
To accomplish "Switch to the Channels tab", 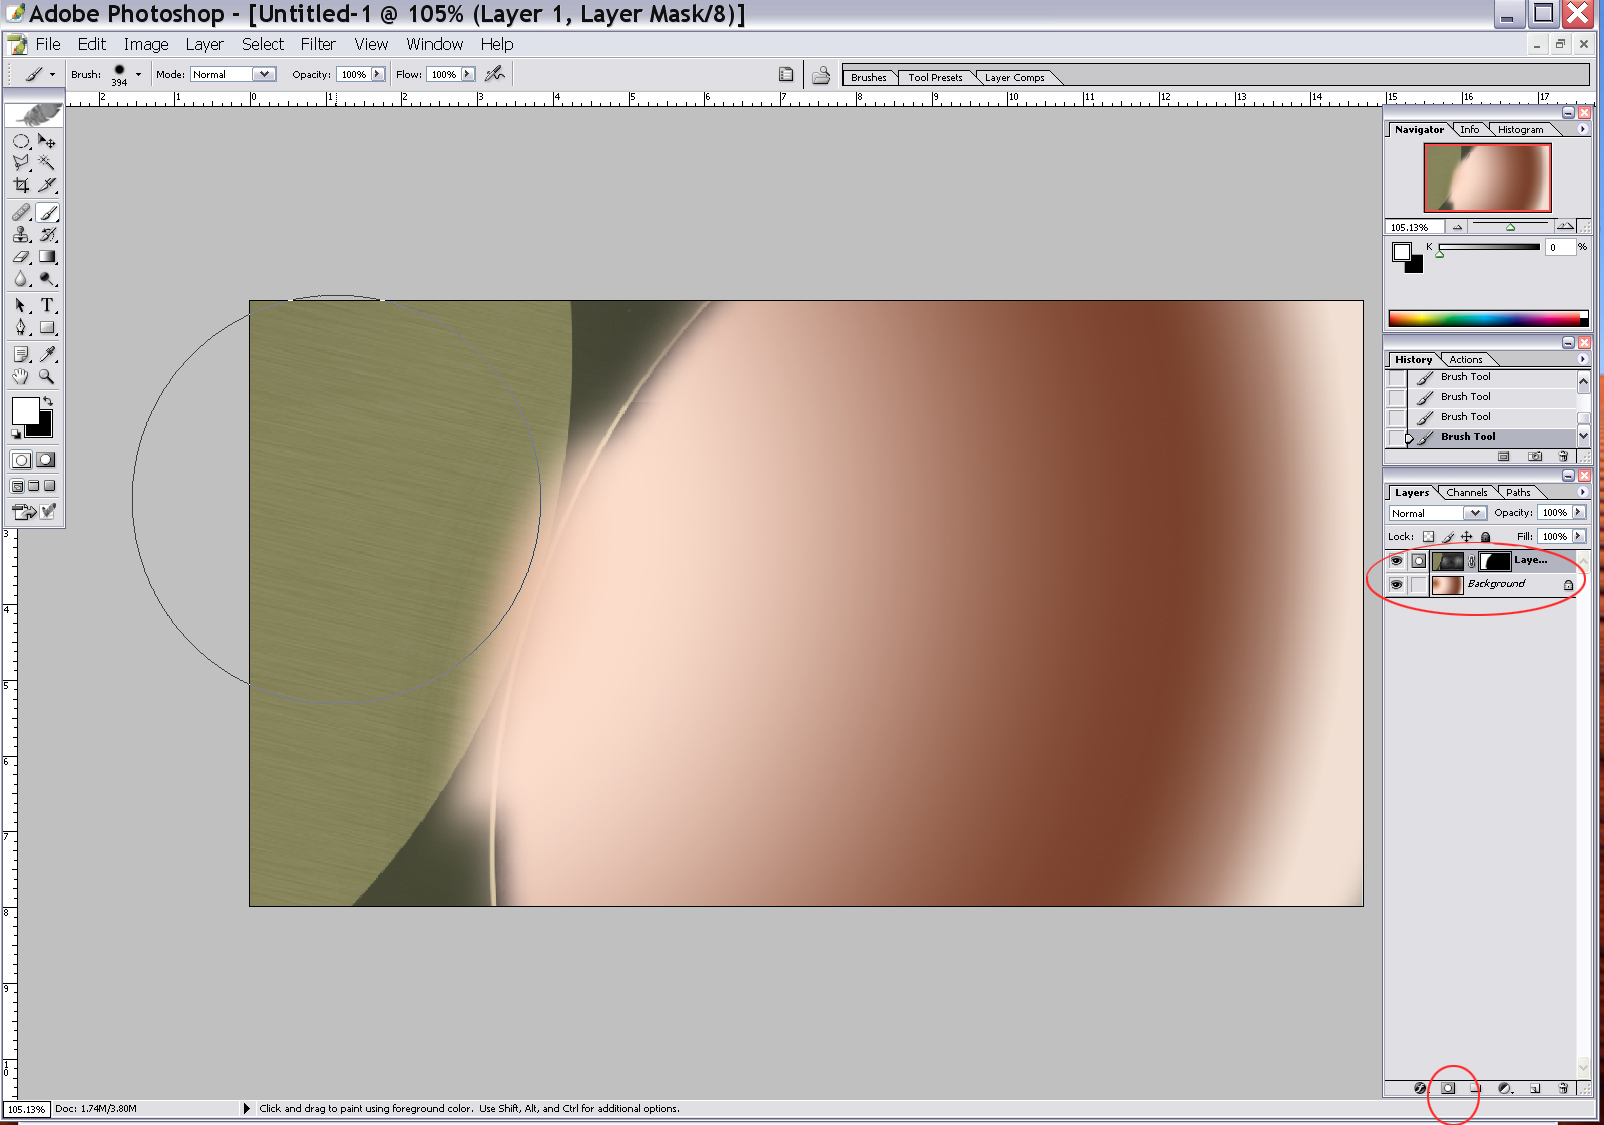I will point(1467,492).
